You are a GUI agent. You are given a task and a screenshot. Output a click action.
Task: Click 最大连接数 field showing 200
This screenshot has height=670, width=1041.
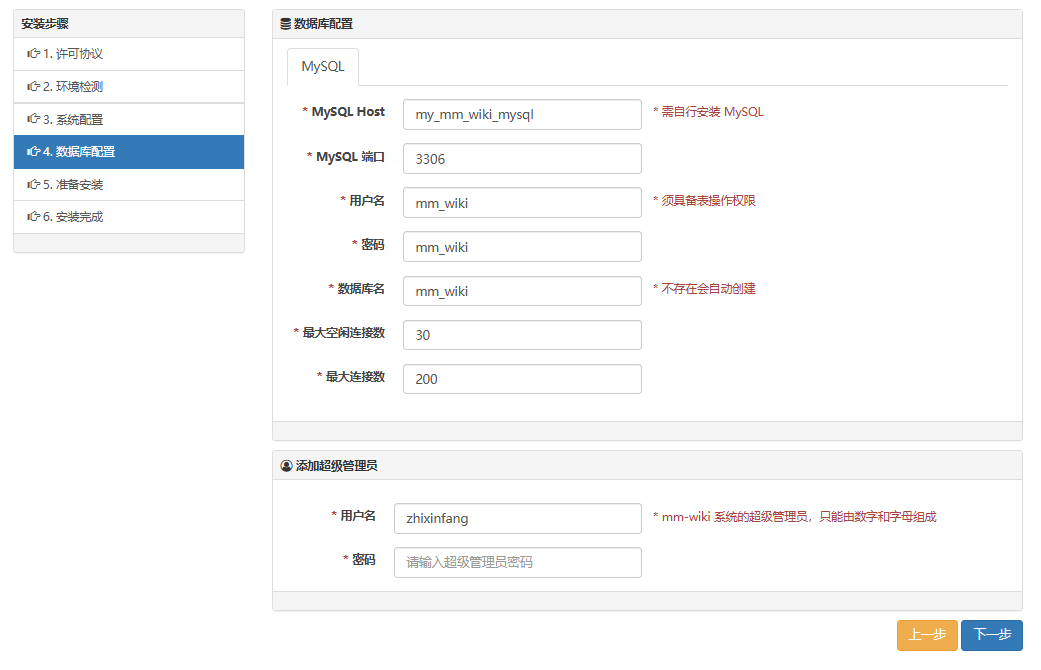point(522,378)
